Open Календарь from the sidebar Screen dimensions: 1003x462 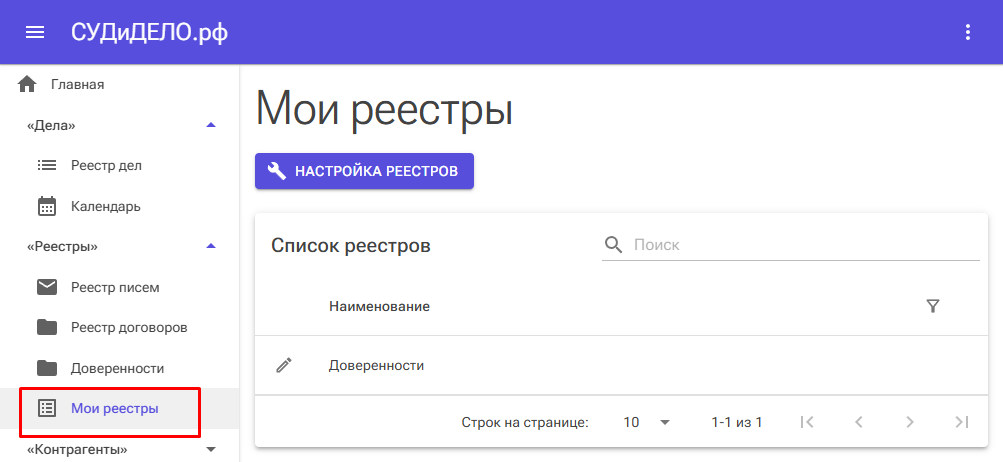105,207
